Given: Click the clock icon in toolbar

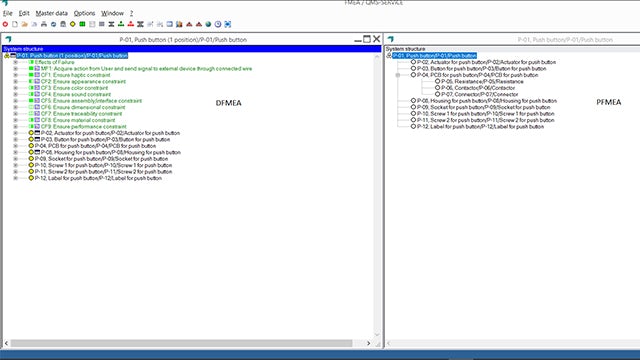Looking at the screenshot, I should (x=218, y=24).
